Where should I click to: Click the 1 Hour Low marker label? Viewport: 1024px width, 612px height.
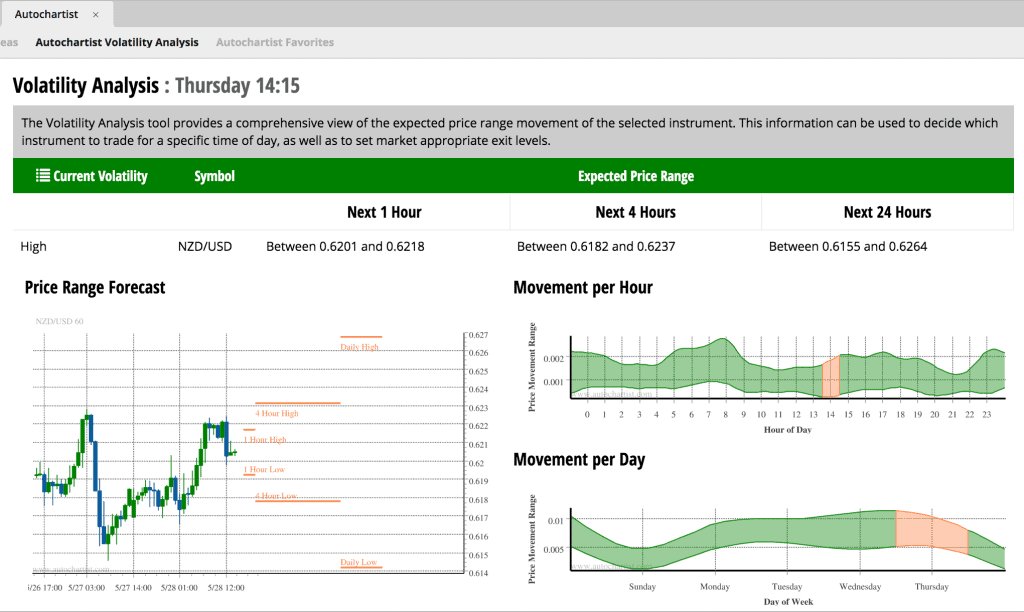[264, 469]
